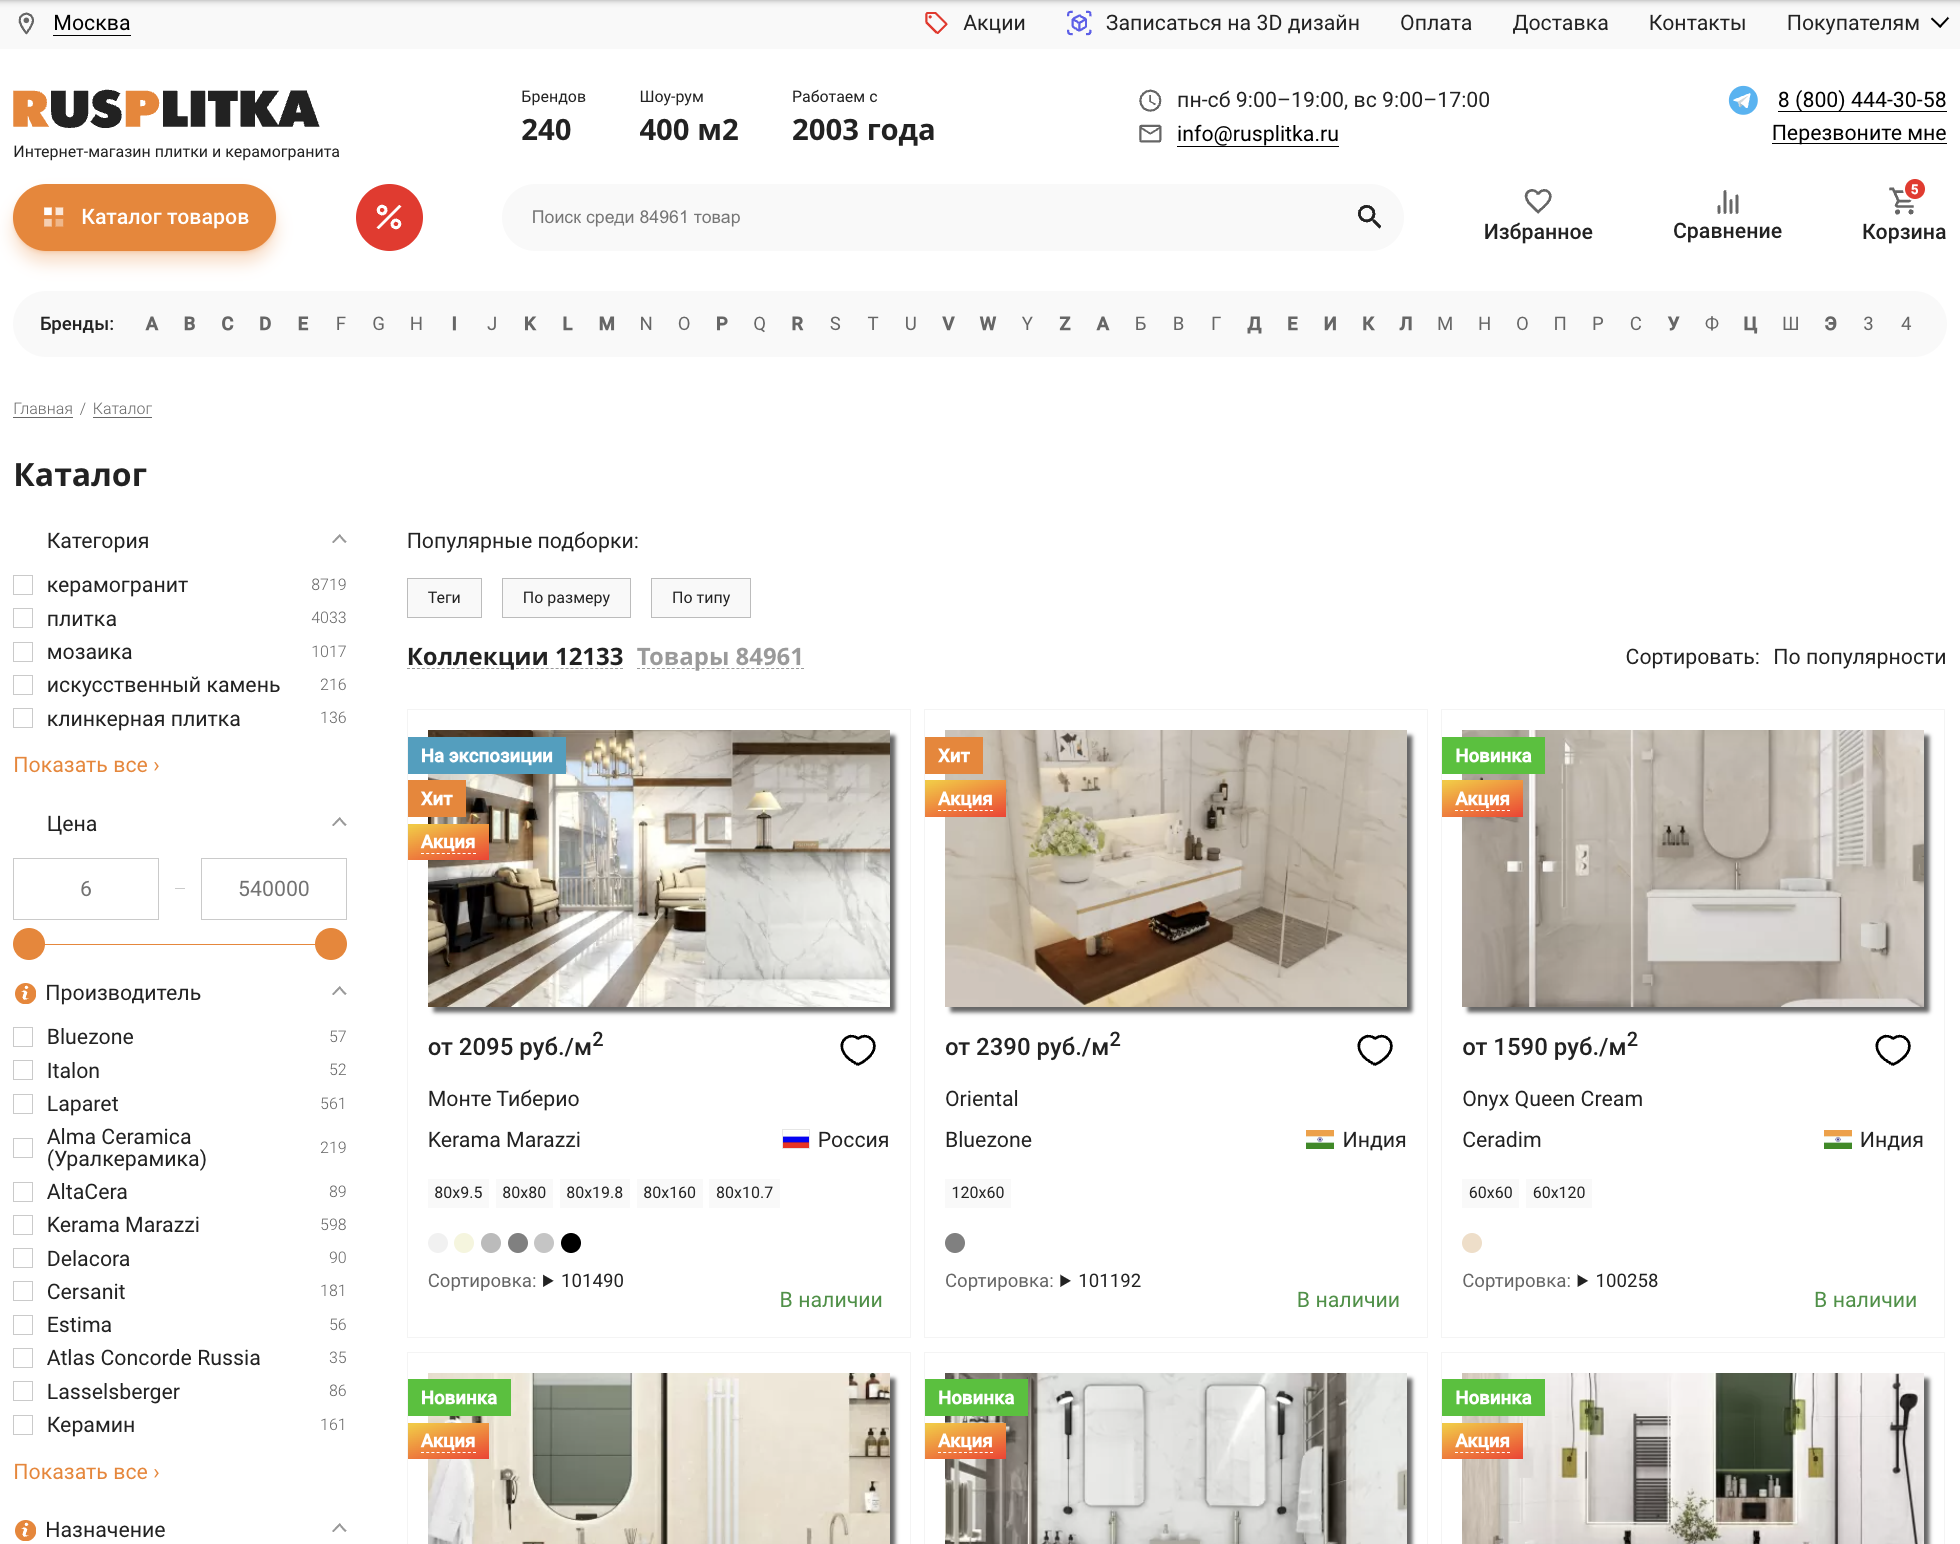Click the red percent discount icon

(389, 217)
